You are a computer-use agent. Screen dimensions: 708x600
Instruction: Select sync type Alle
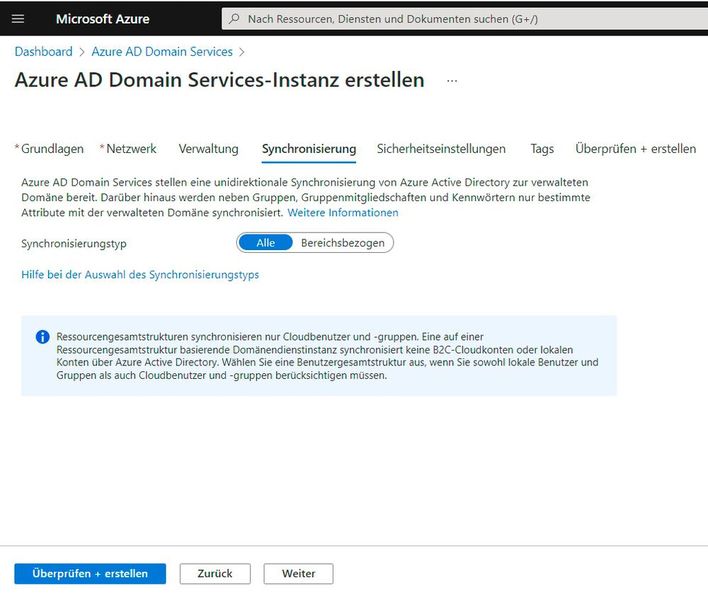point(266,243)
